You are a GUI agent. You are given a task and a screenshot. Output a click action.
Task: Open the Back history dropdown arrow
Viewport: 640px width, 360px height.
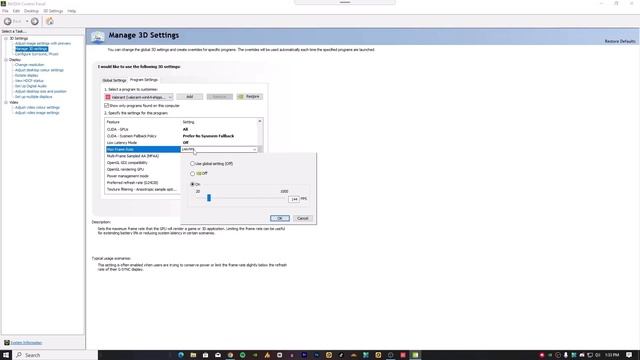pos(27,21)
